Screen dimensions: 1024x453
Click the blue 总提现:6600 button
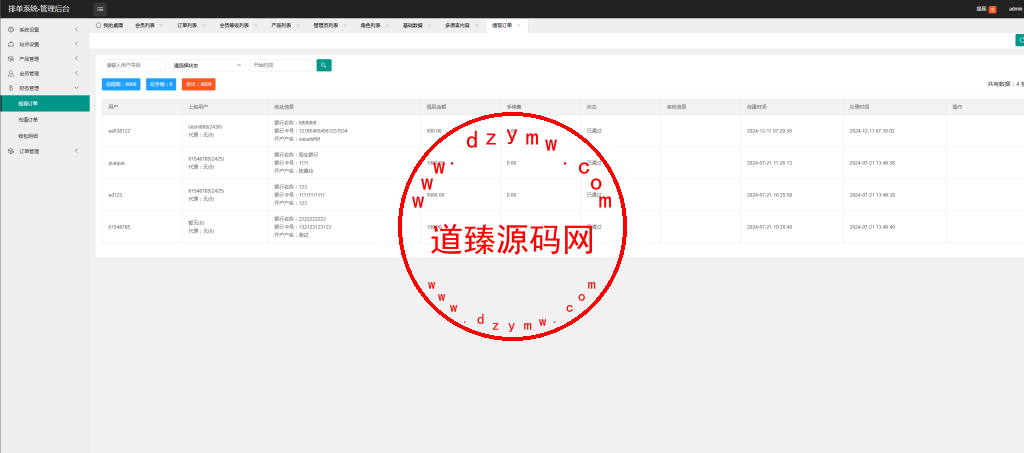click(x=121, y=84)
